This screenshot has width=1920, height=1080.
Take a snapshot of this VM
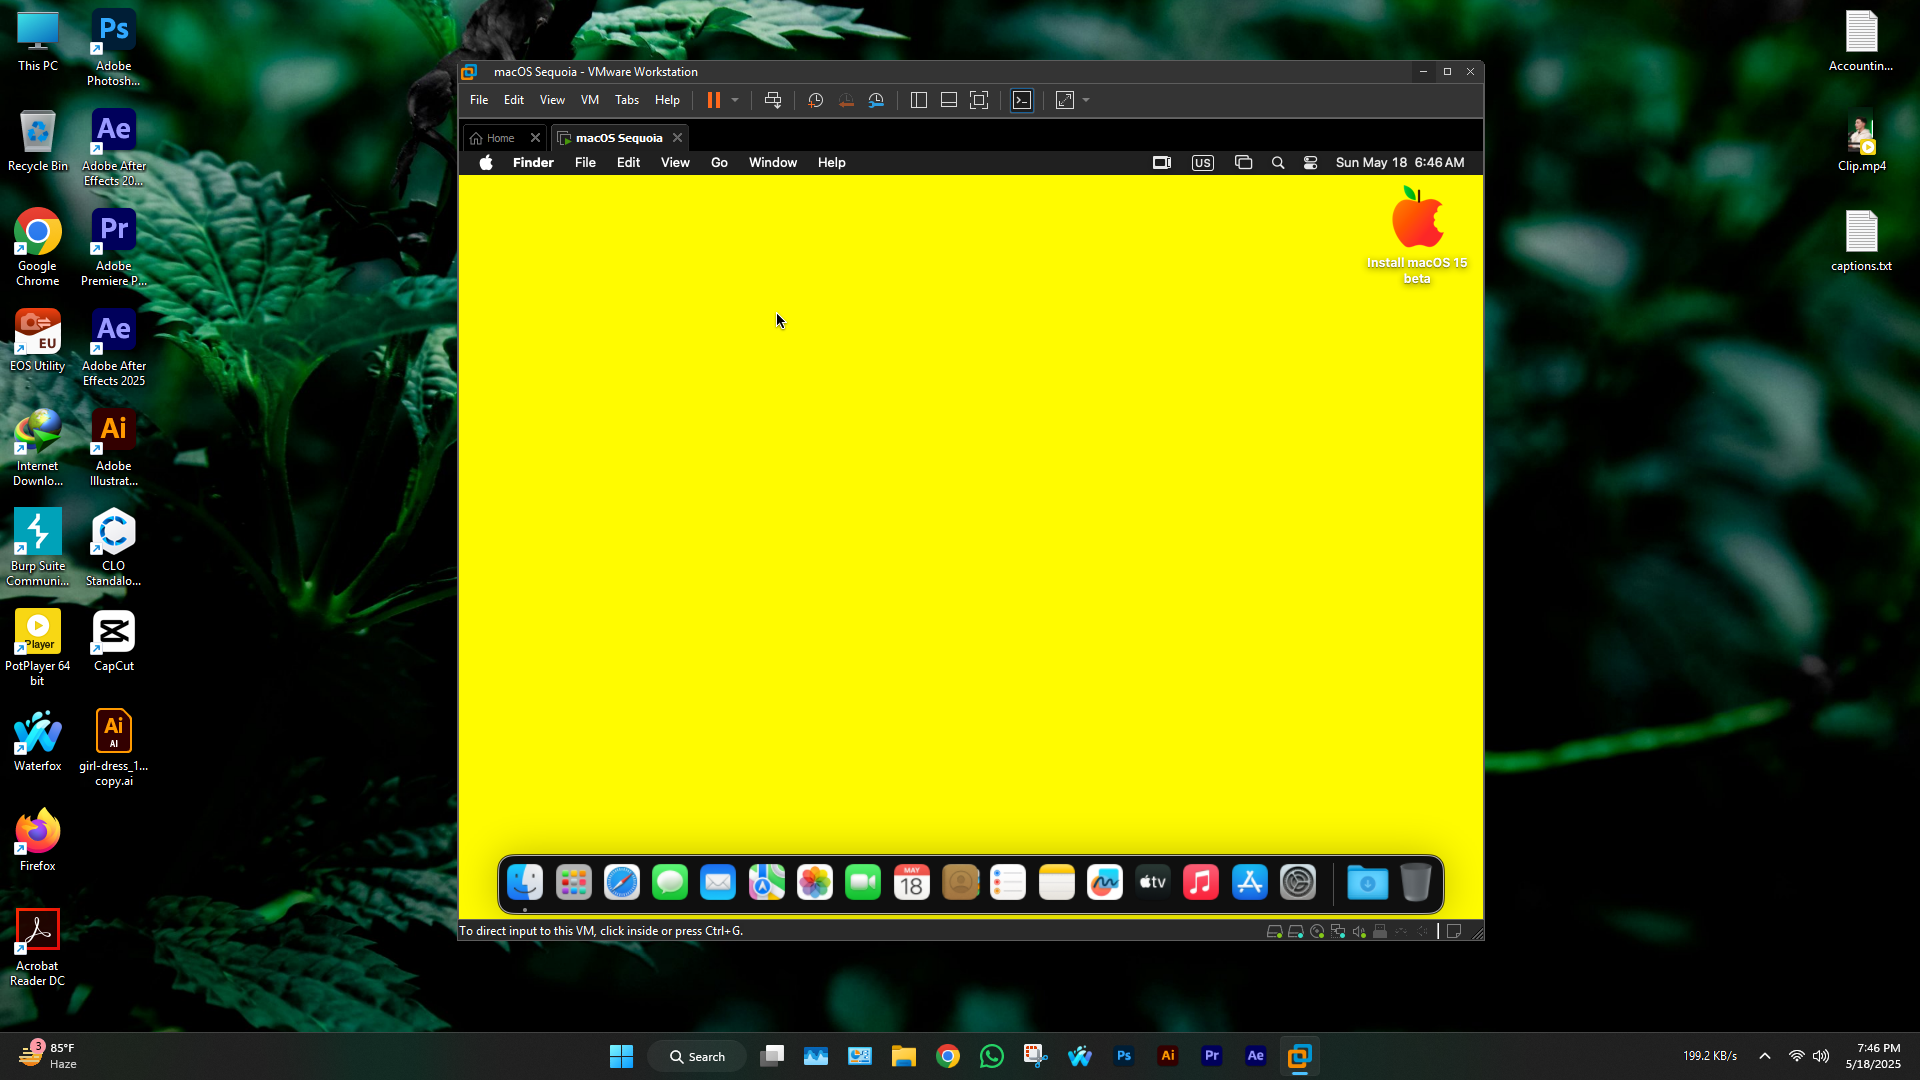point(816,100)
